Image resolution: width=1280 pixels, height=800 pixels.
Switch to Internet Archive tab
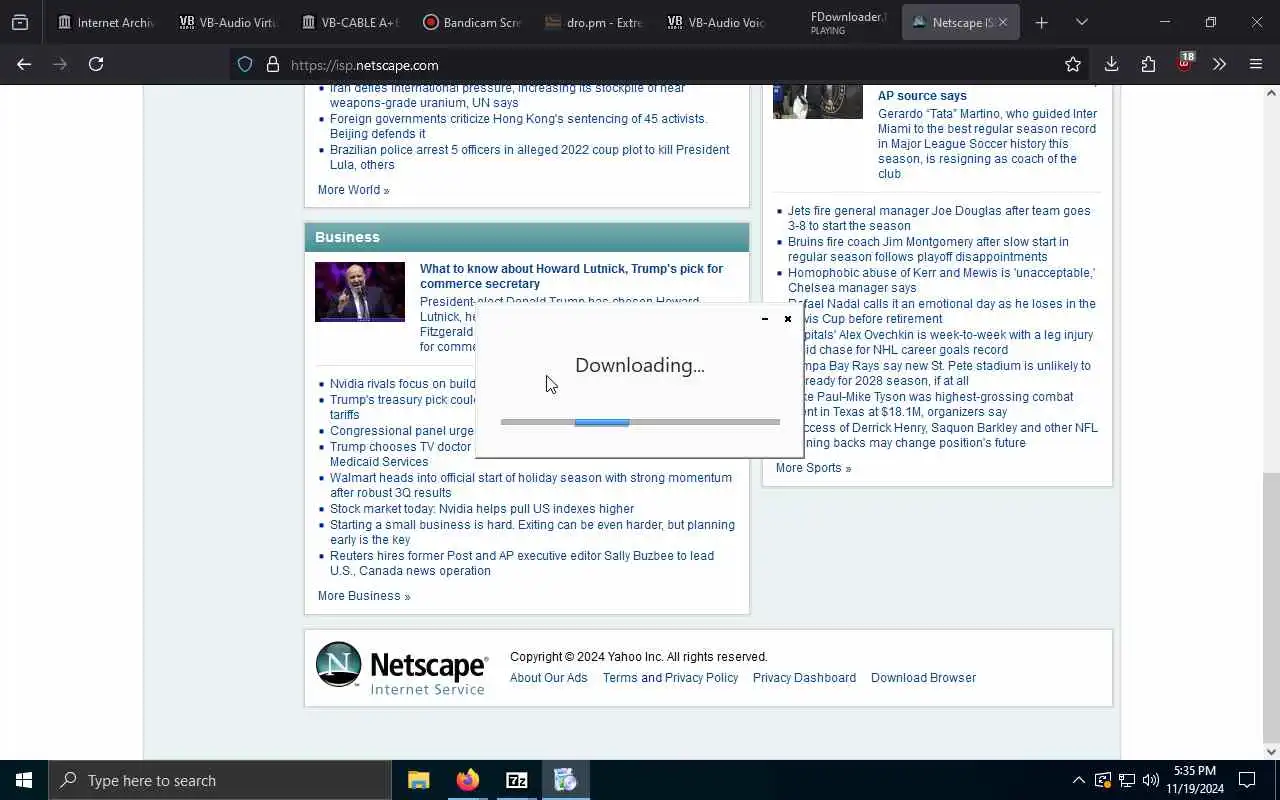[107, 22]
